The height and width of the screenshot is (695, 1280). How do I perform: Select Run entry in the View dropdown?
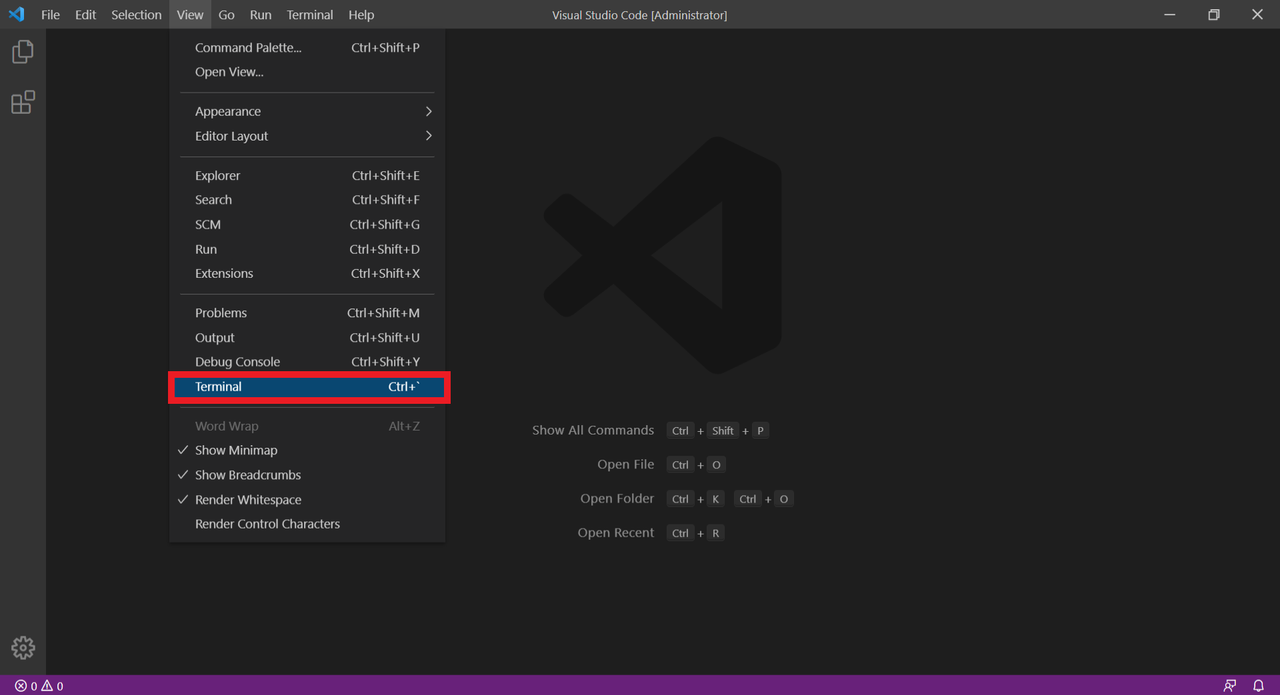[307, 249]
